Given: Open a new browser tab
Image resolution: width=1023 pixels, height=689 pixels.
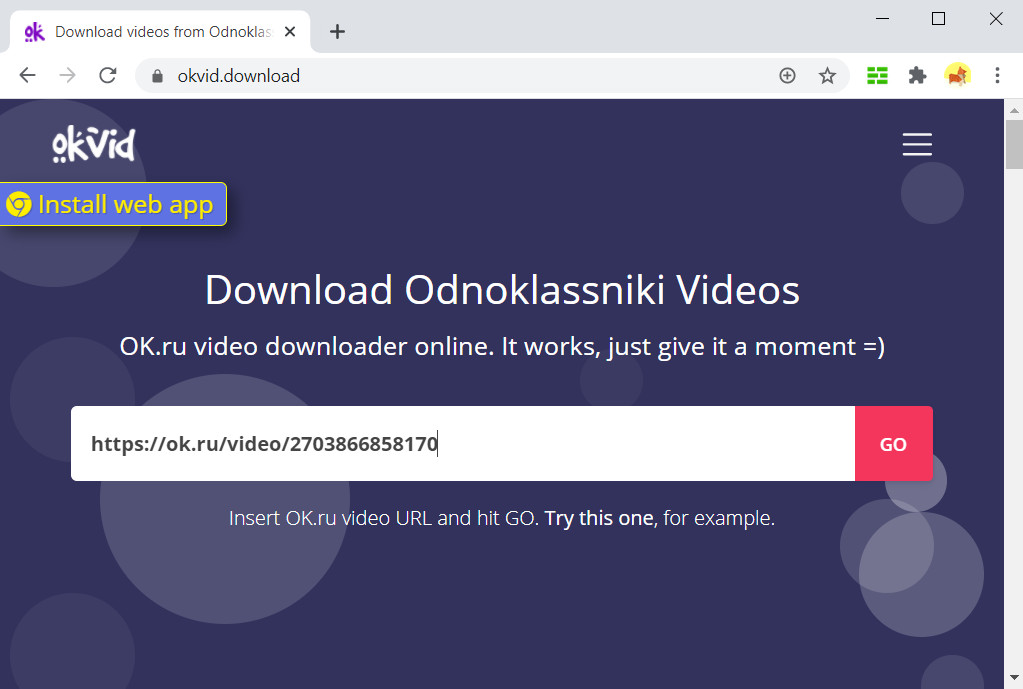Looking at the screenshot, I should click(x=337, y=31).
